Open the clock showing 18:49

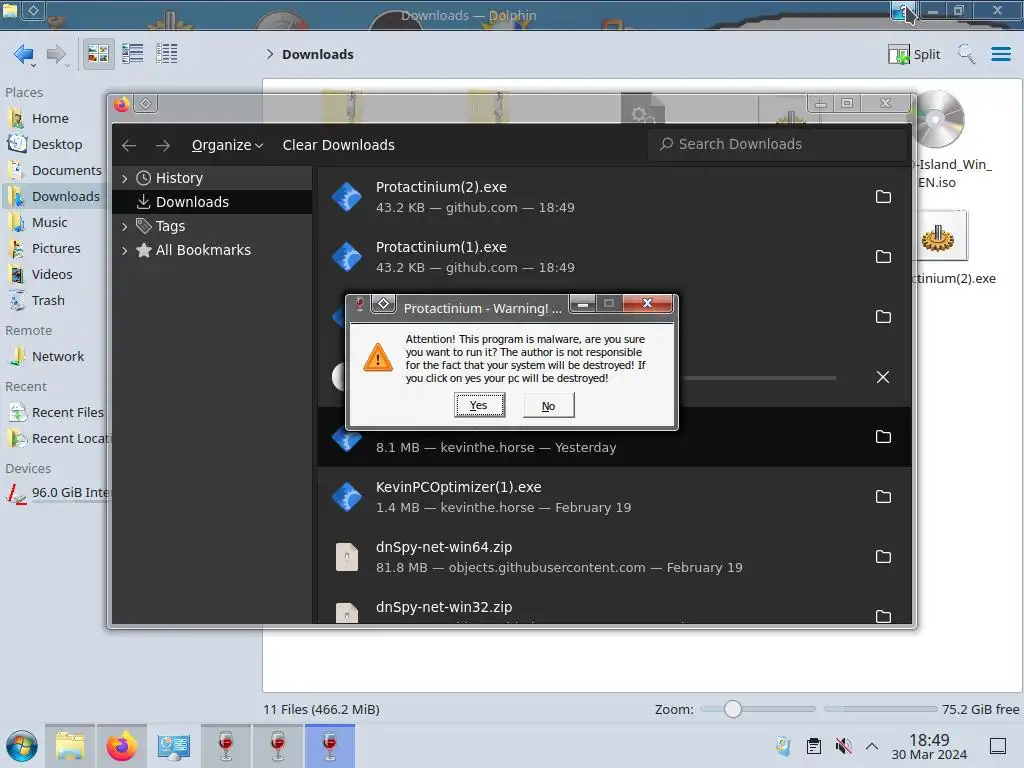point(929,746)
